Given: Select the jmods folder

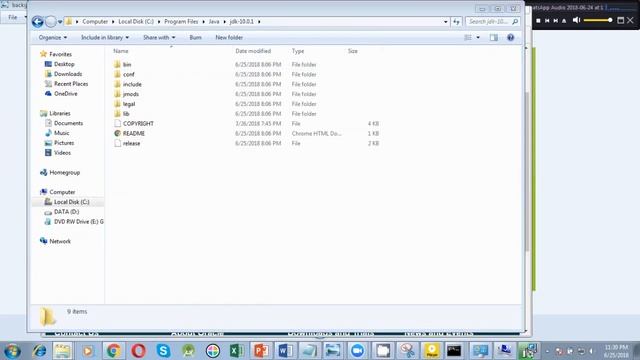Looking at the screenshot, I should 131,94.
